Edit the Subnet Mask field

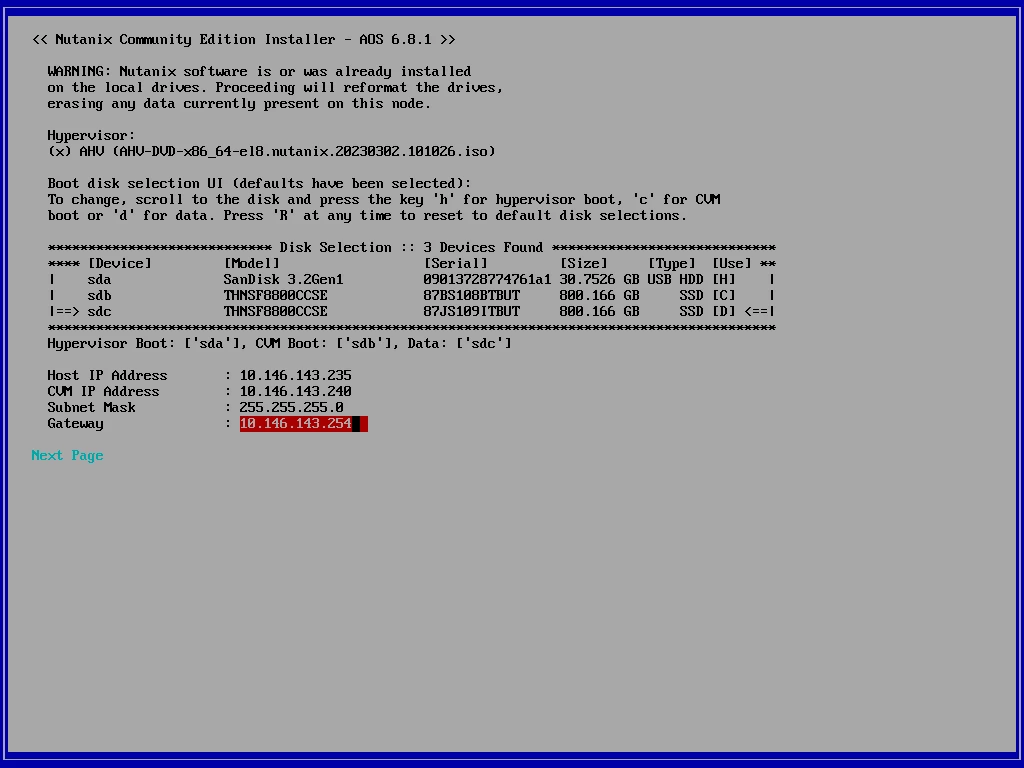click(291, 408)
